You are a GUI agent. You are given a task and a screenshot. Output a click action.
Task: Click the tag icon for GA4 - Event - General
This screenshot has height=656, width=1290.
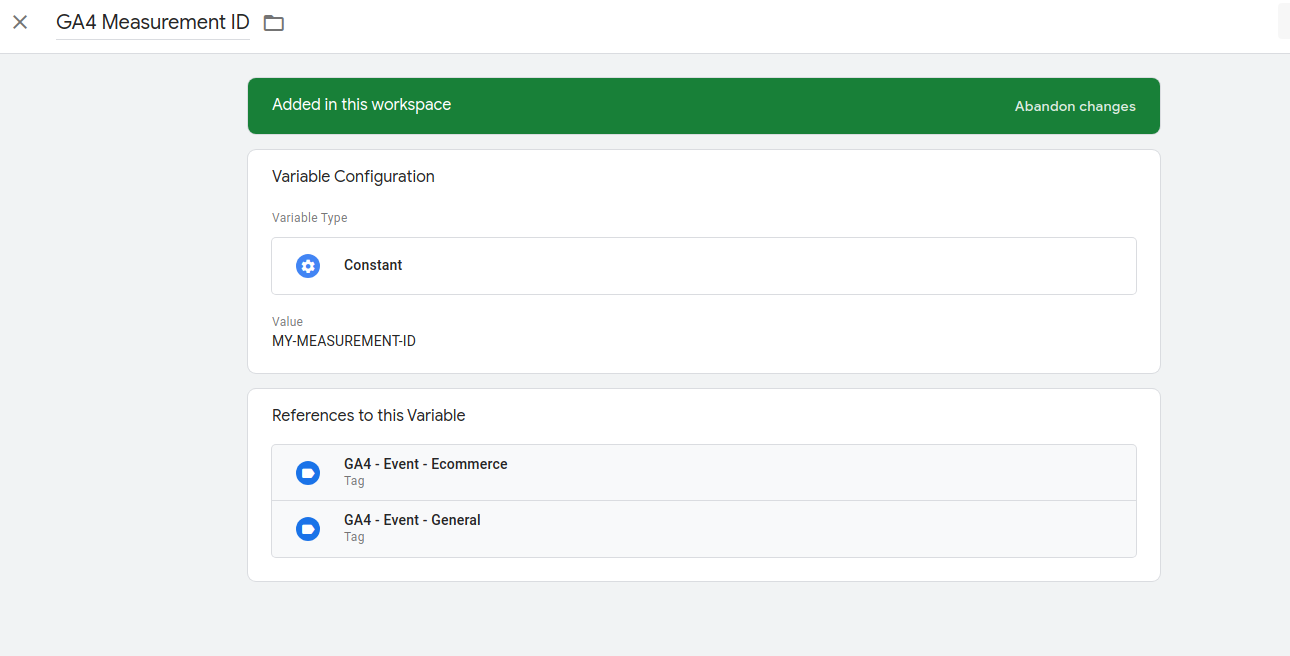(x=308, y=529)
